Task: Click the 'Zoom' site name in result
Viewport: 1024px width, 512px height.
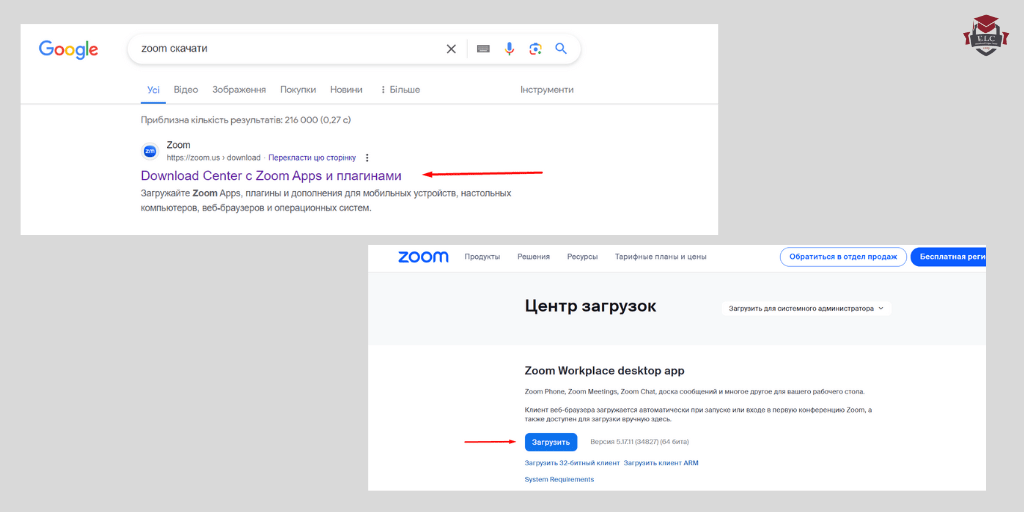Action: coord(178,145)
